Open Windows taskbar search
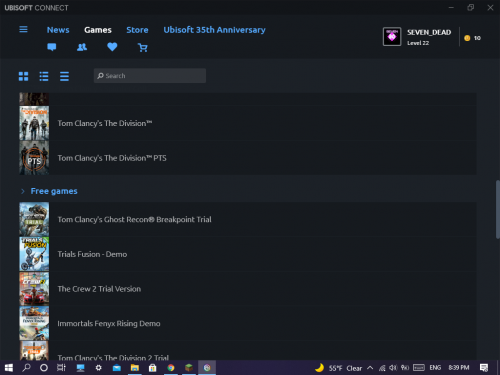Image resolution: width=500 pixels, height=375 pixels. click(26, 368)
